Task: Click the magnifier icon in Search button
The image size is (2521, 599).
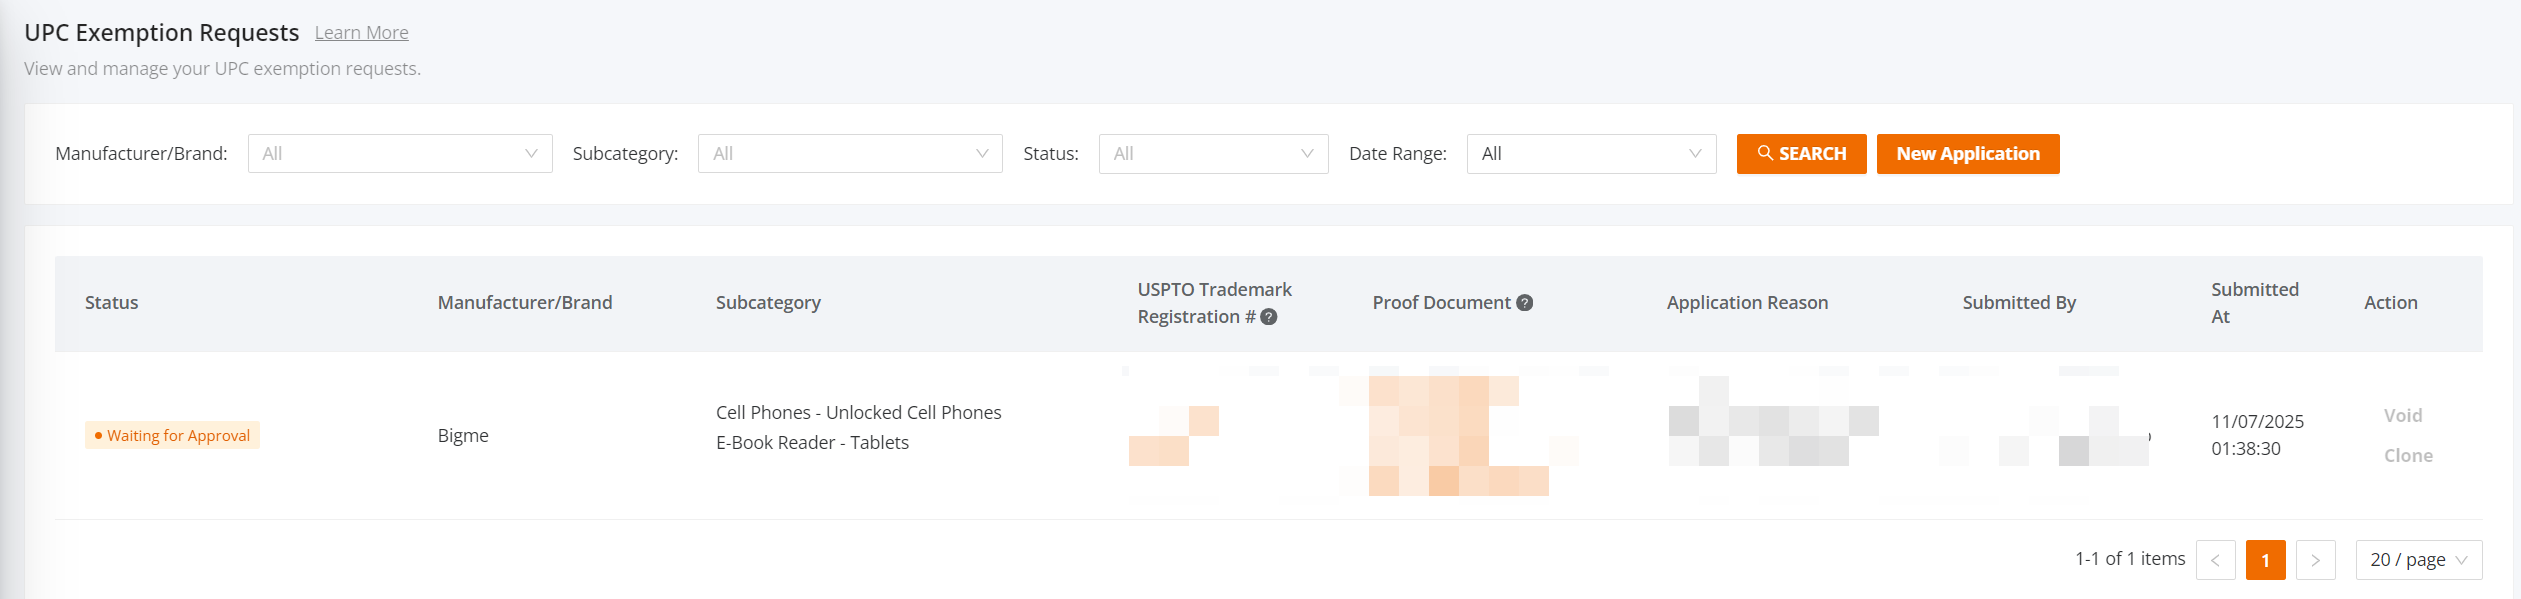Action: point(1765,153)
